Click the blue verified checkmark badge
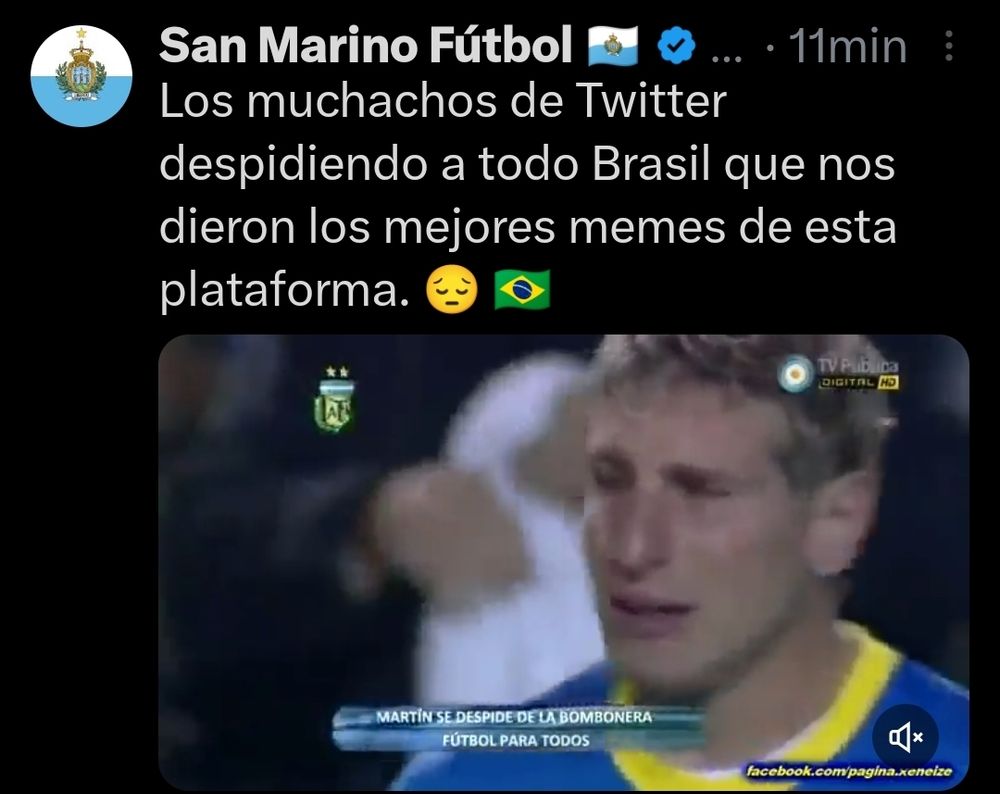The width and height of the screenshot is (1000, 794). (677, 47)
